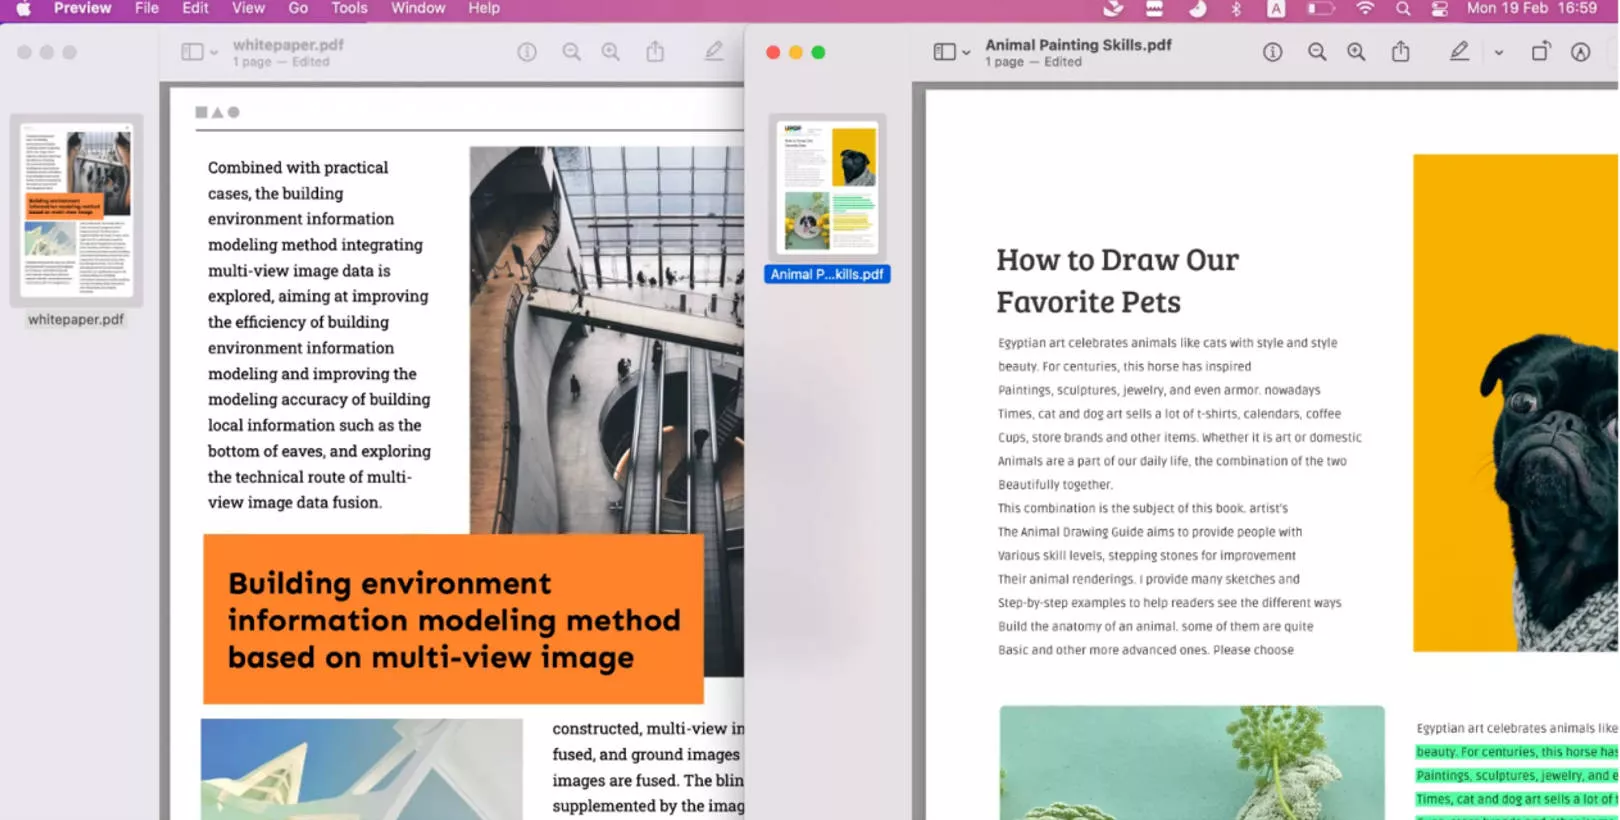Zoom in on whitepaper.pdf window
This screenshot has height=820, width=1620.
point(610,52)
